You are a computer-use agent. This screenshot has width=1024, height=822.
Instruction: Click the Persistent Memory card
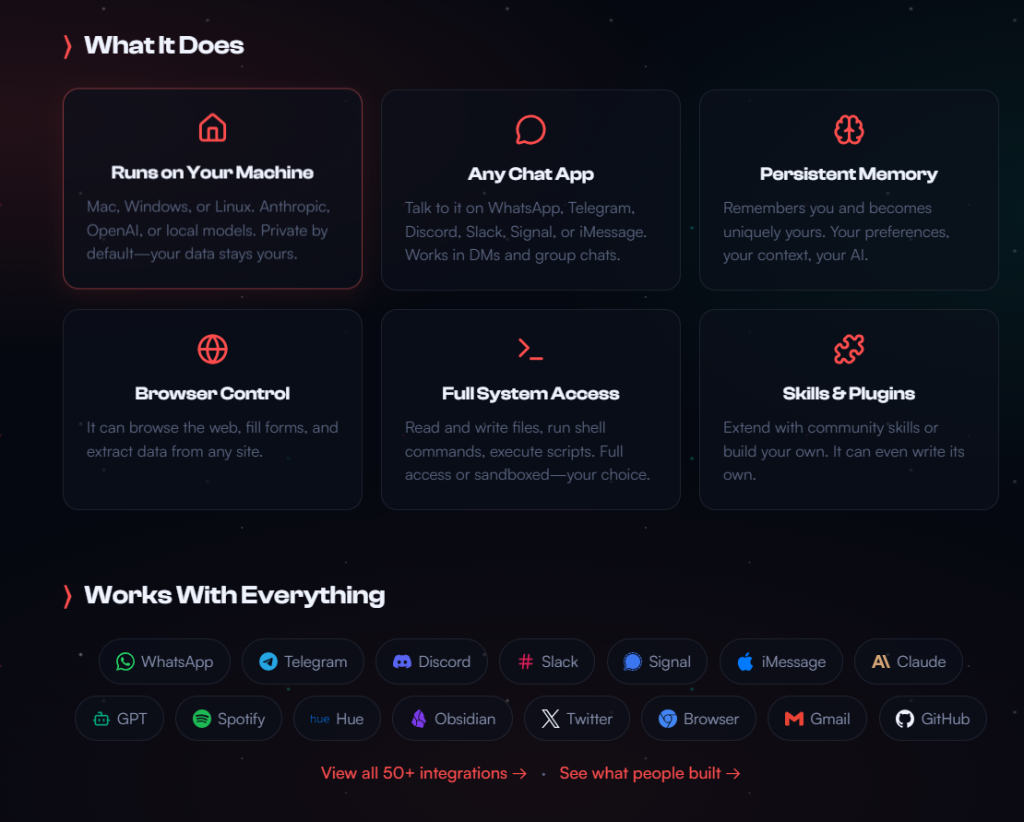848,190
